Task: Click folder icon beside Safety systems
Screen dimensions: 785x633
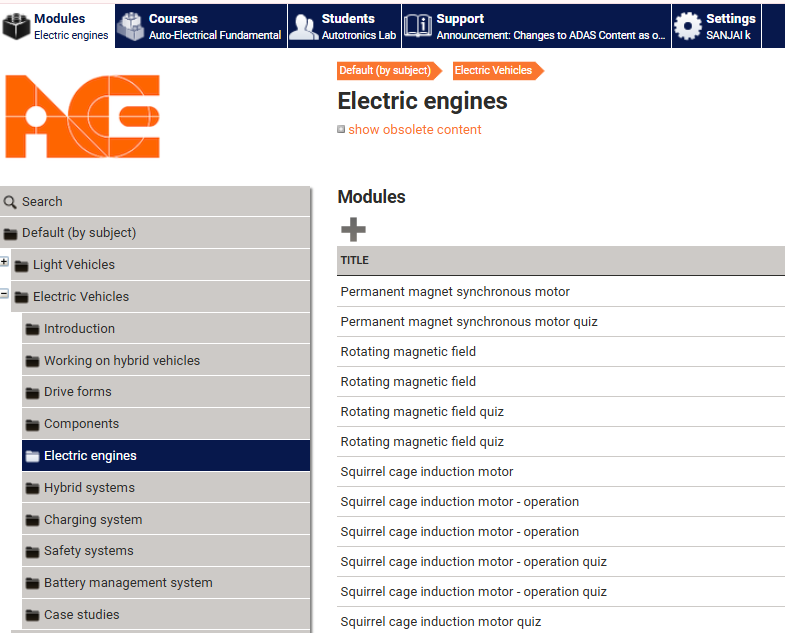Action: (x=33, y=552)
